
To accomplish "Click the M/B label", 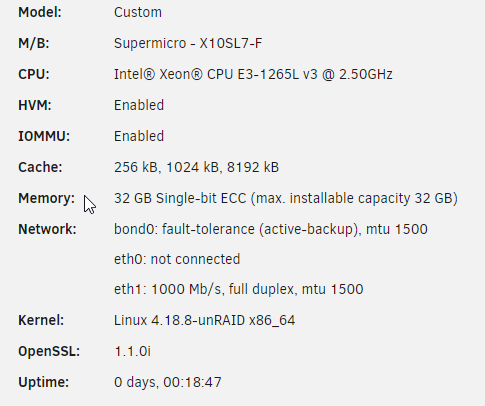I will [x=34, y=43].
